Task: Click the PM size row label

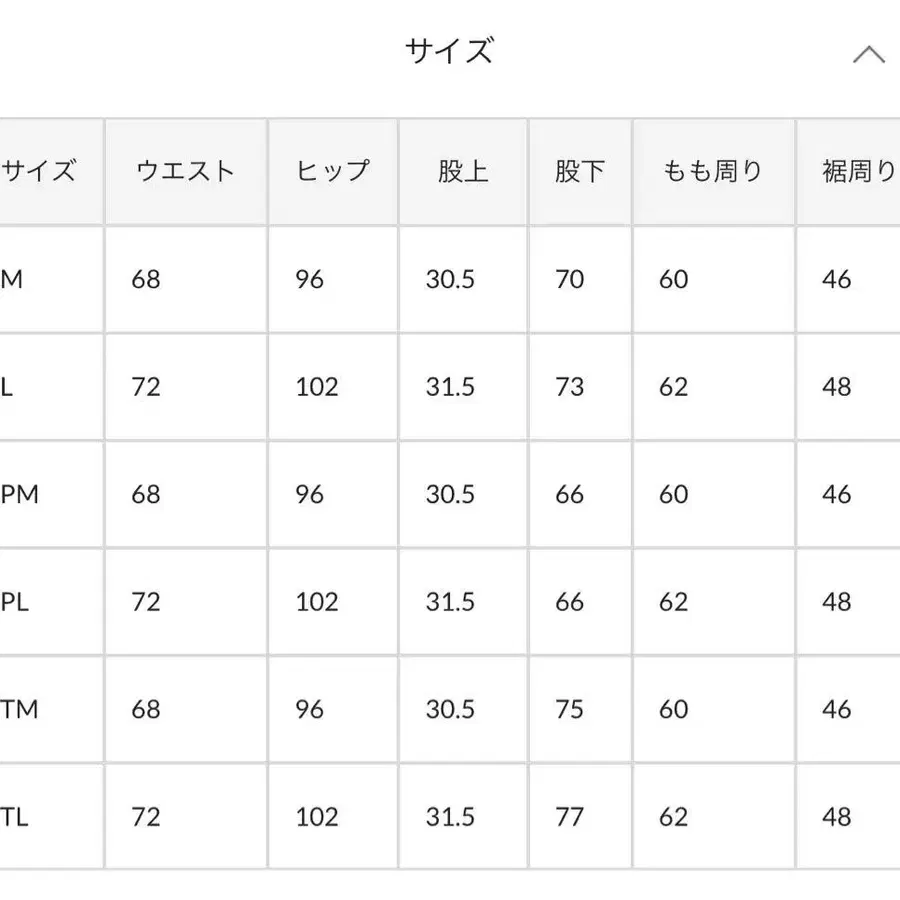Action: (20, 494)
